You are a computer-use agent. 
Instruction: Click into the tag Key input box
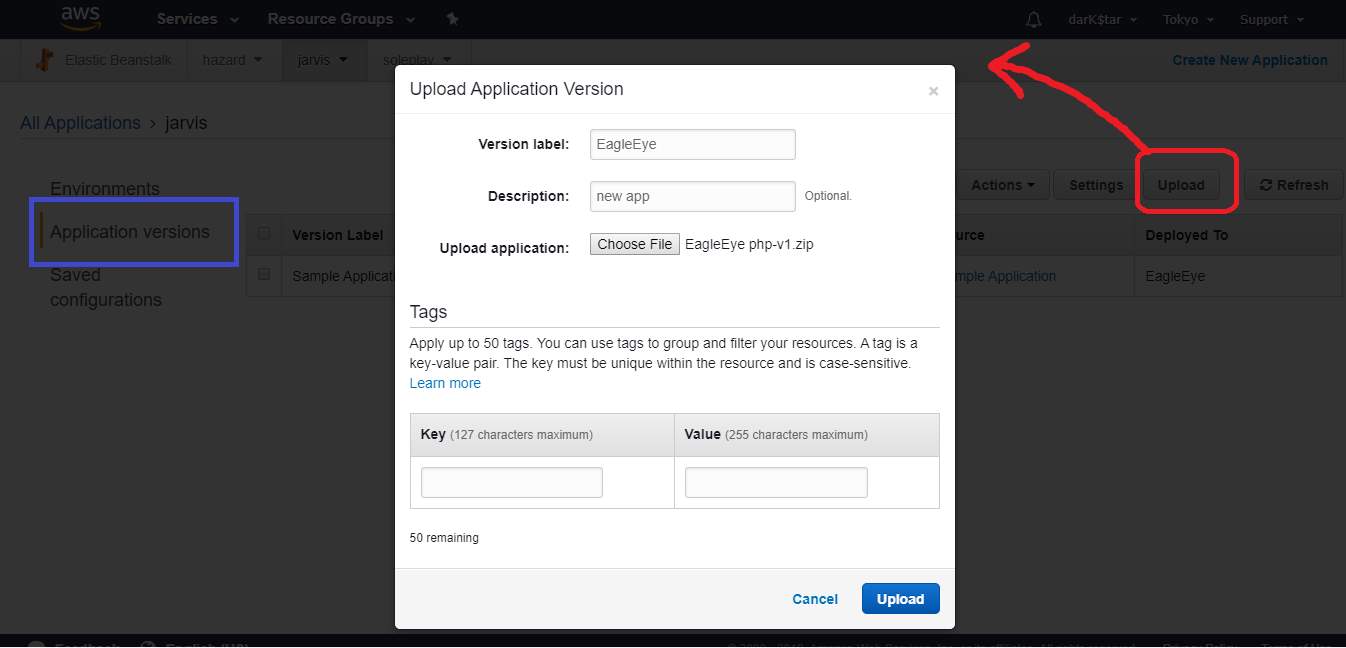[x=512, y=482]
